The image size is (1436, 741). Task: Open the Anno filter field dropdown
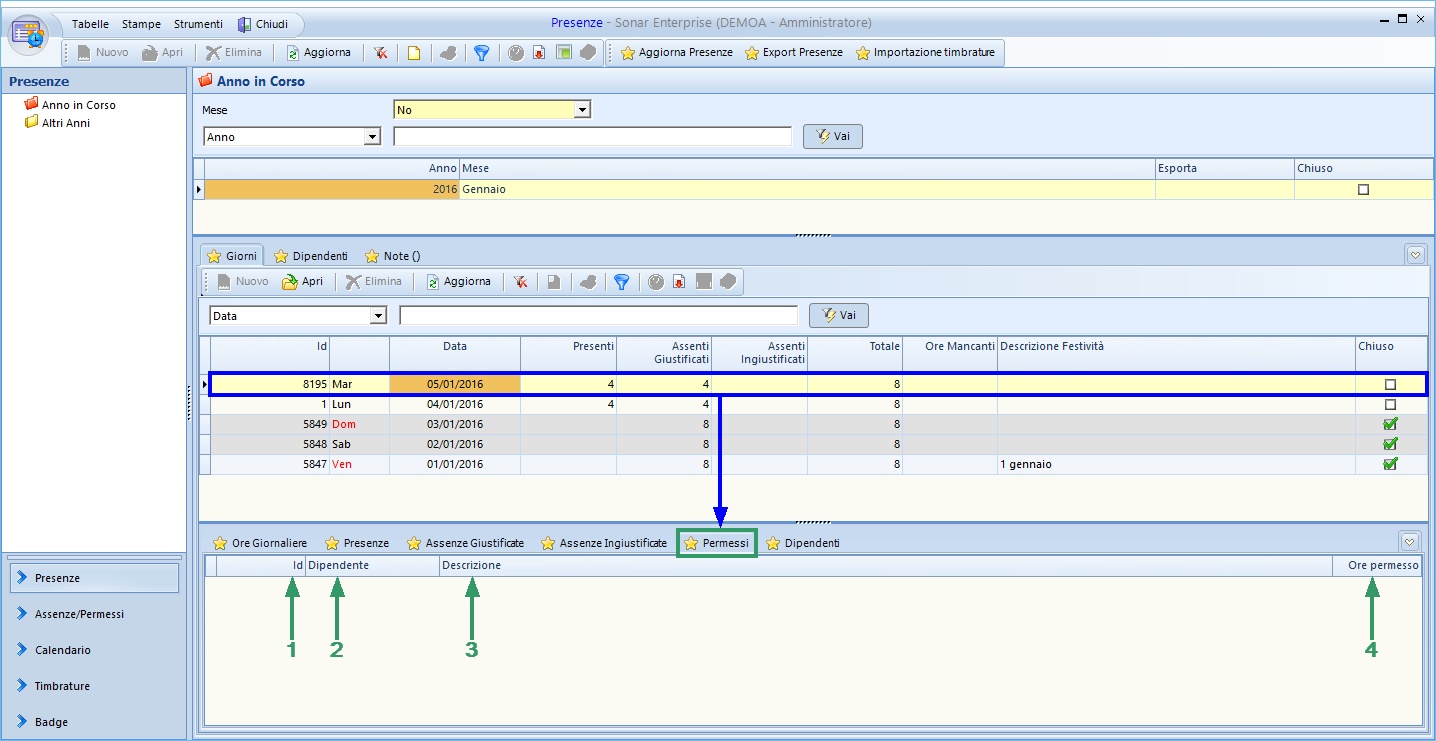(373, 137)
